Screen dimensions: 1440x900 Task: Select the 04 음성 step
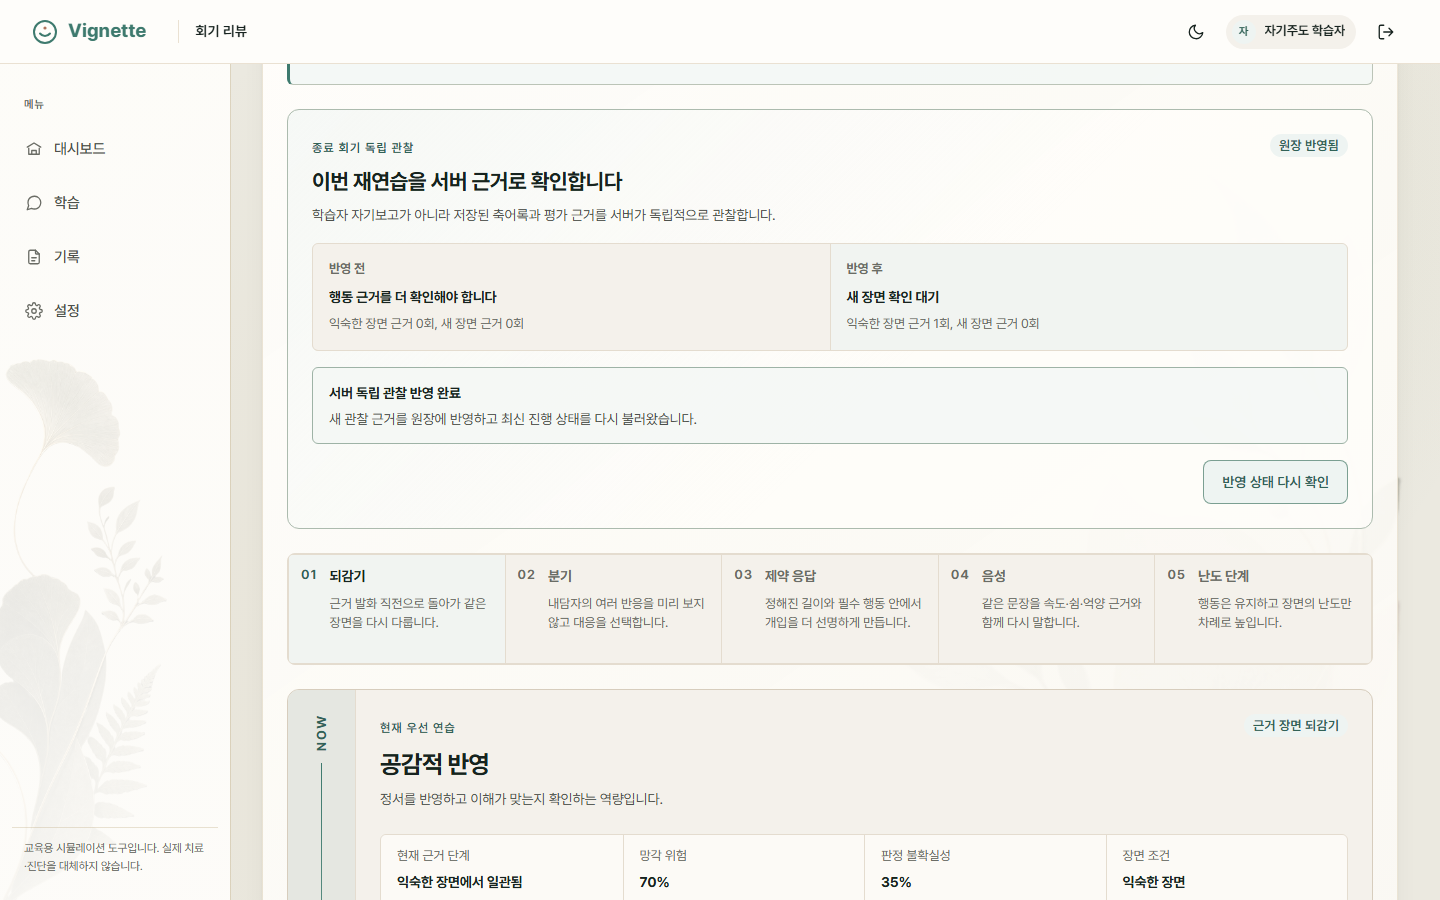(x=1046, y=609)
